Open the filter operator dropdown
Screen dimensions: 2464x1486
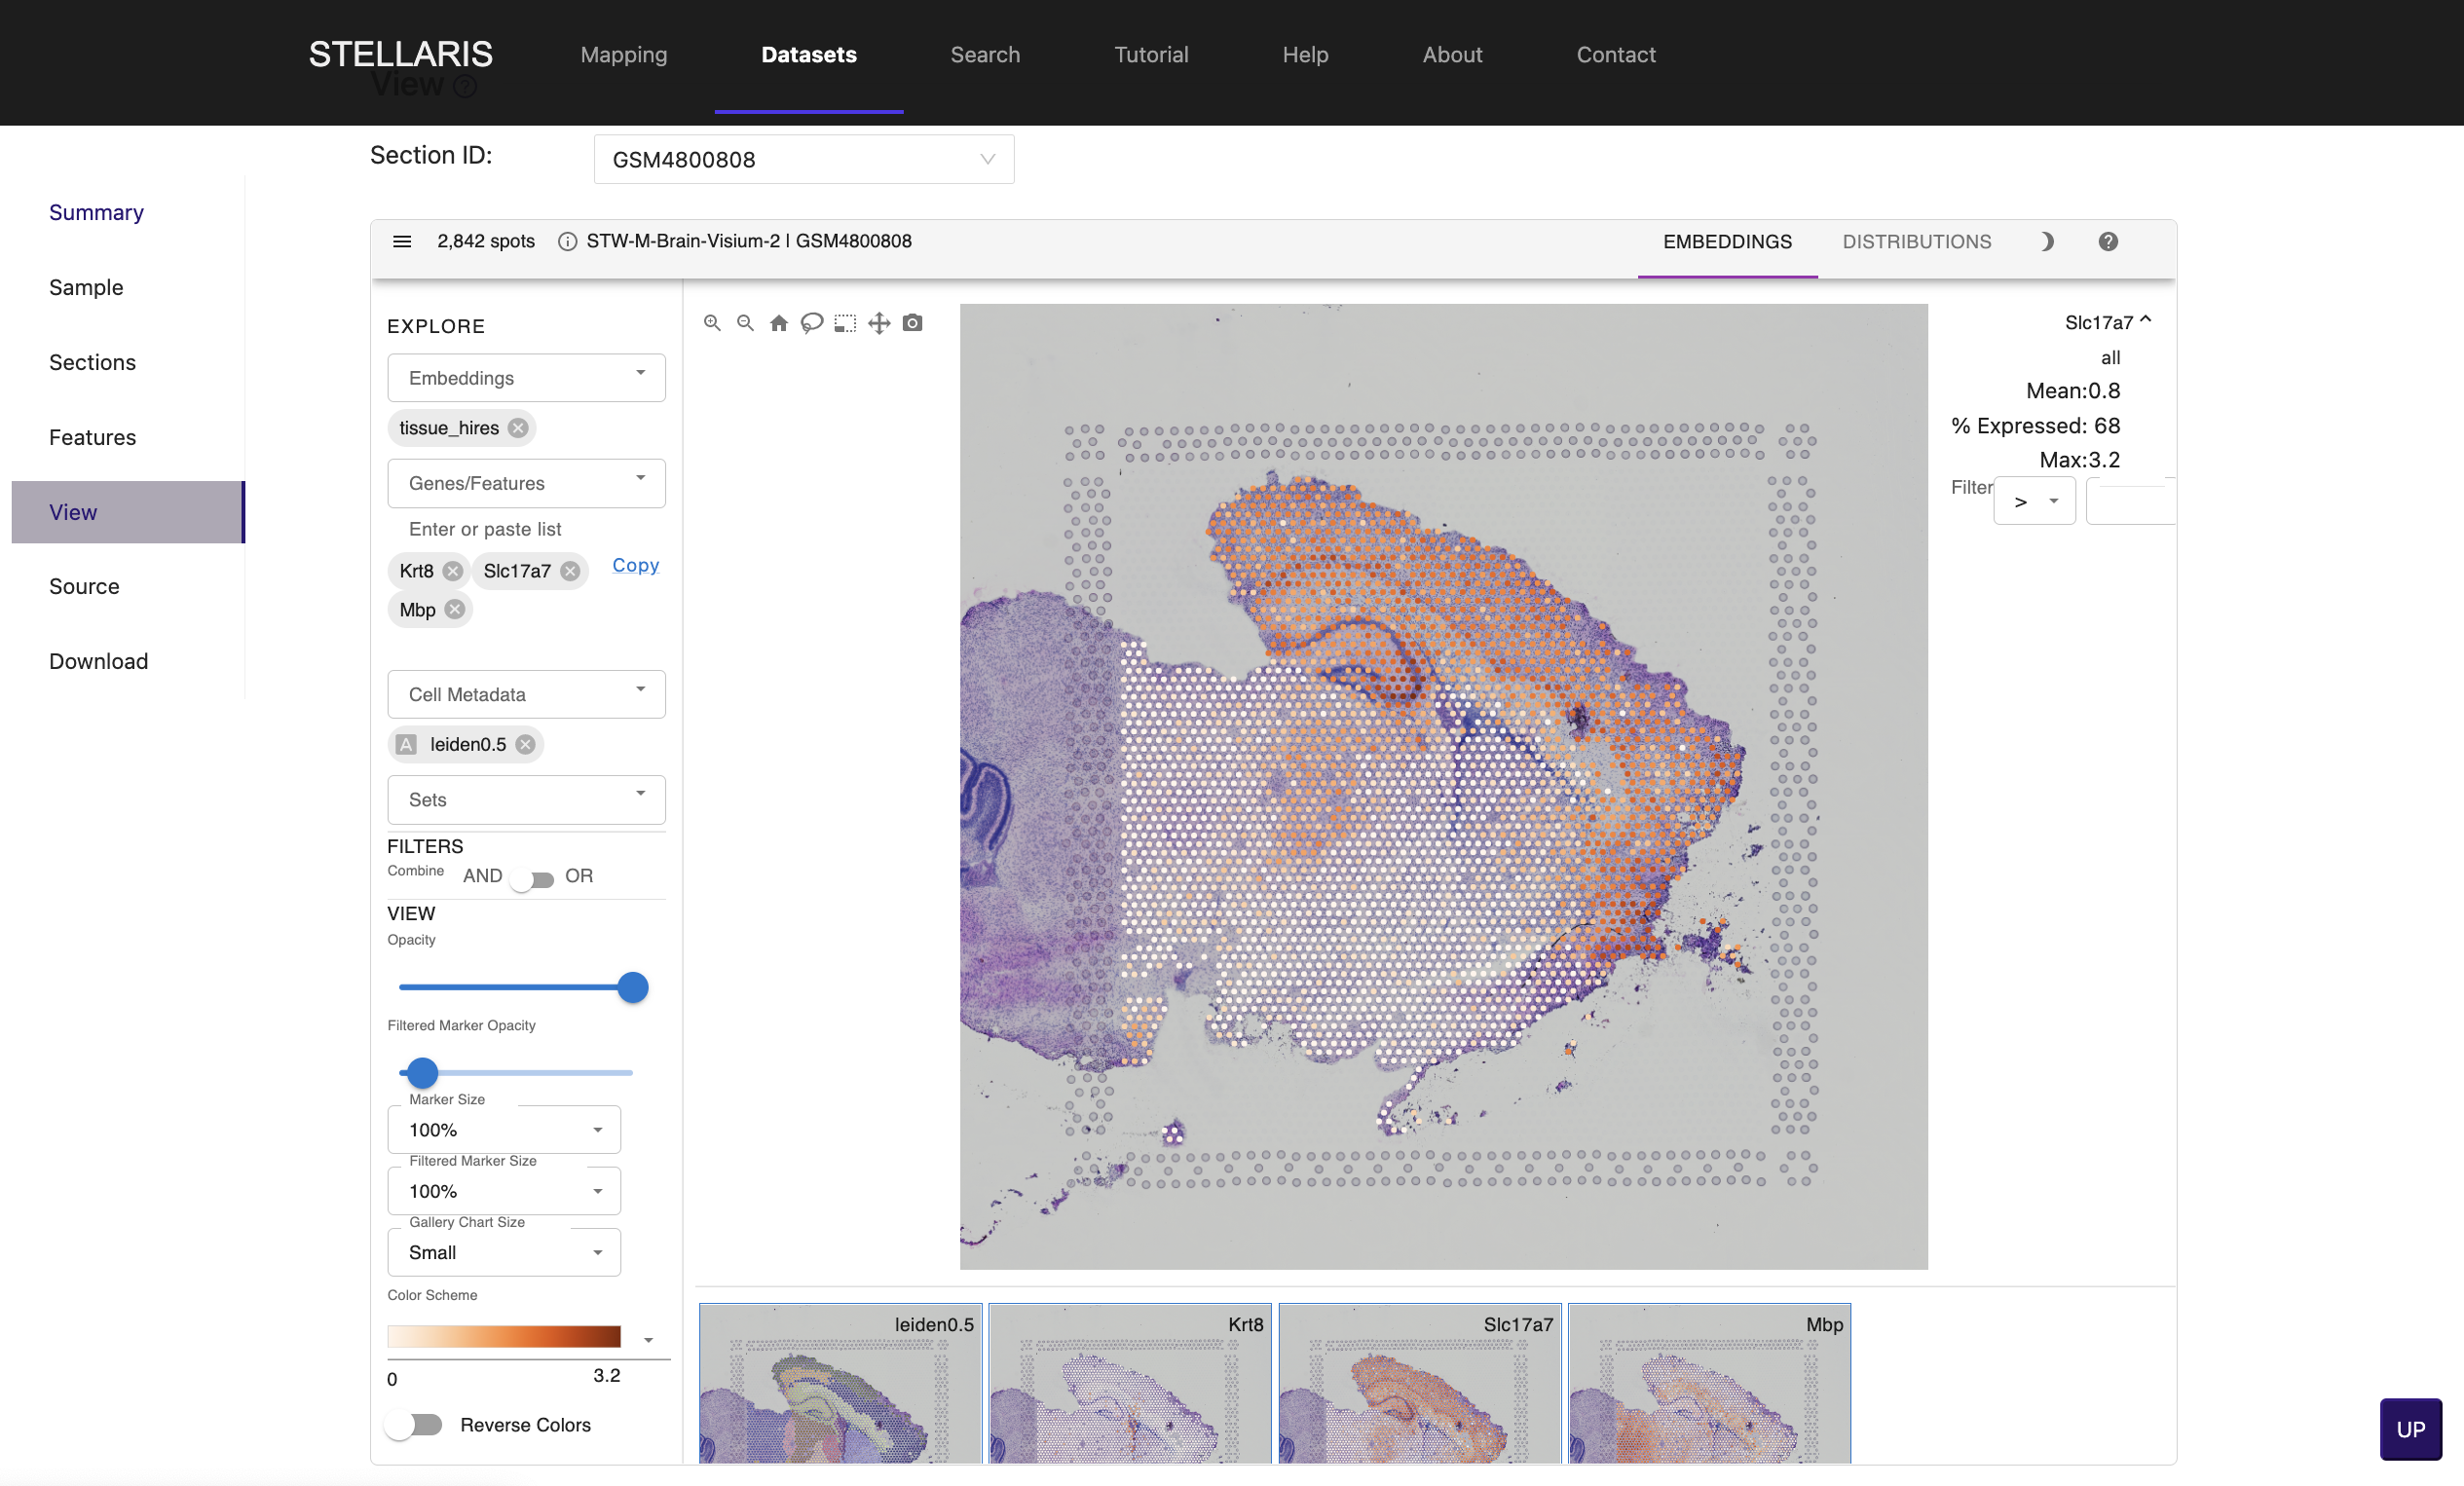click(x=2034, y=501)
